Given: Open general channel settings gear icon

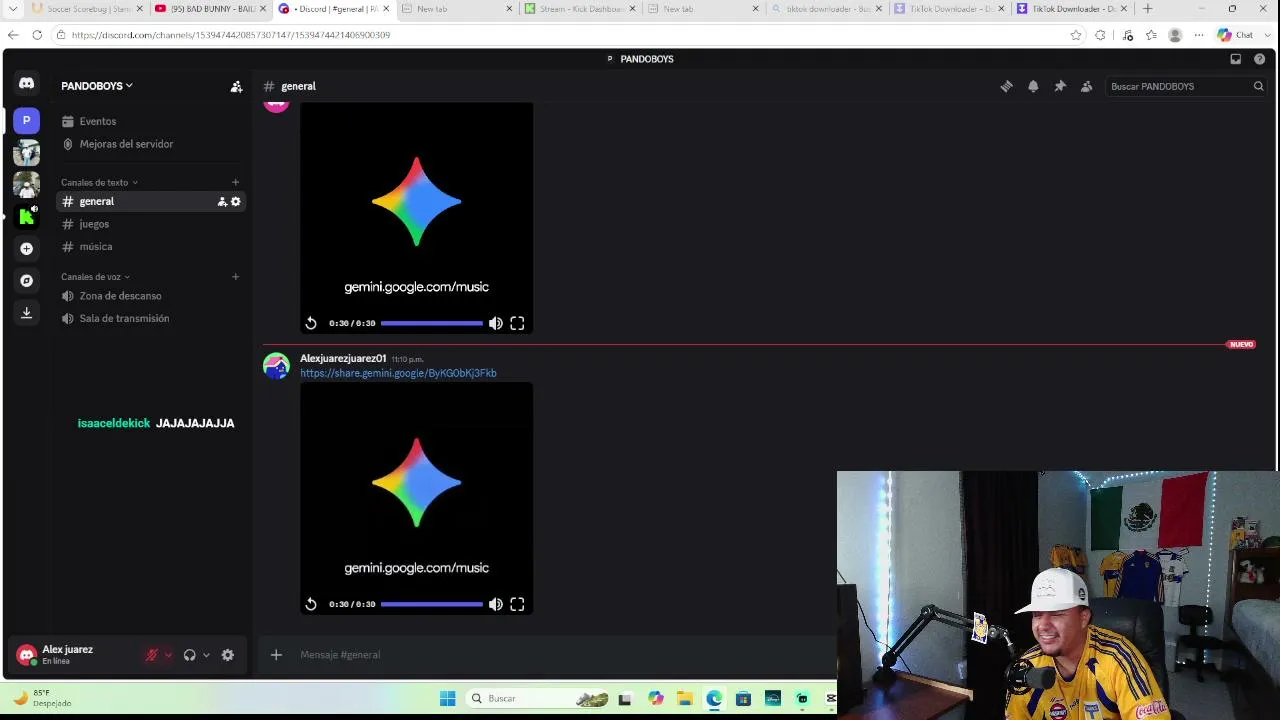Looking at the screenshot, I should click(x=236, y=202).
